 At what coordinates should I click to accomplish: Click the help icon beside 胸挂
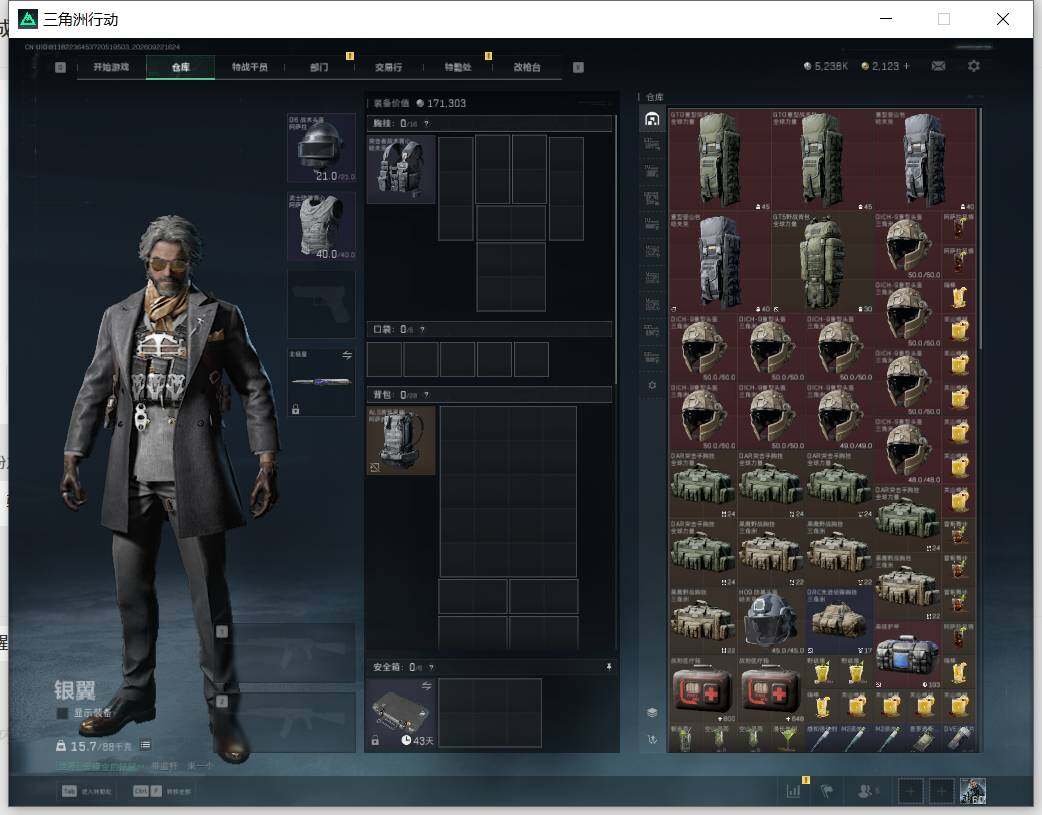(x=427, y=124)
